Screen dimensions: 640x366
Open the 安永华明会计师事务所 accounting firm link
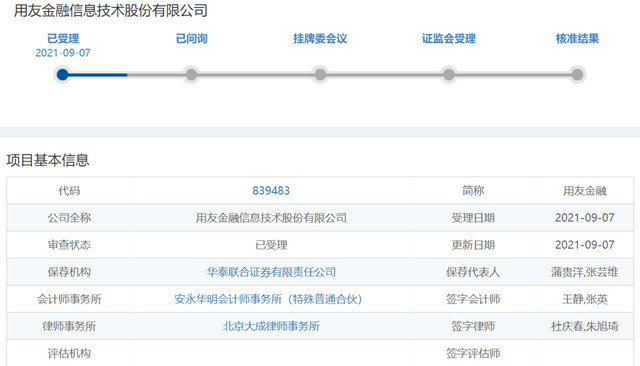[268, 299]
